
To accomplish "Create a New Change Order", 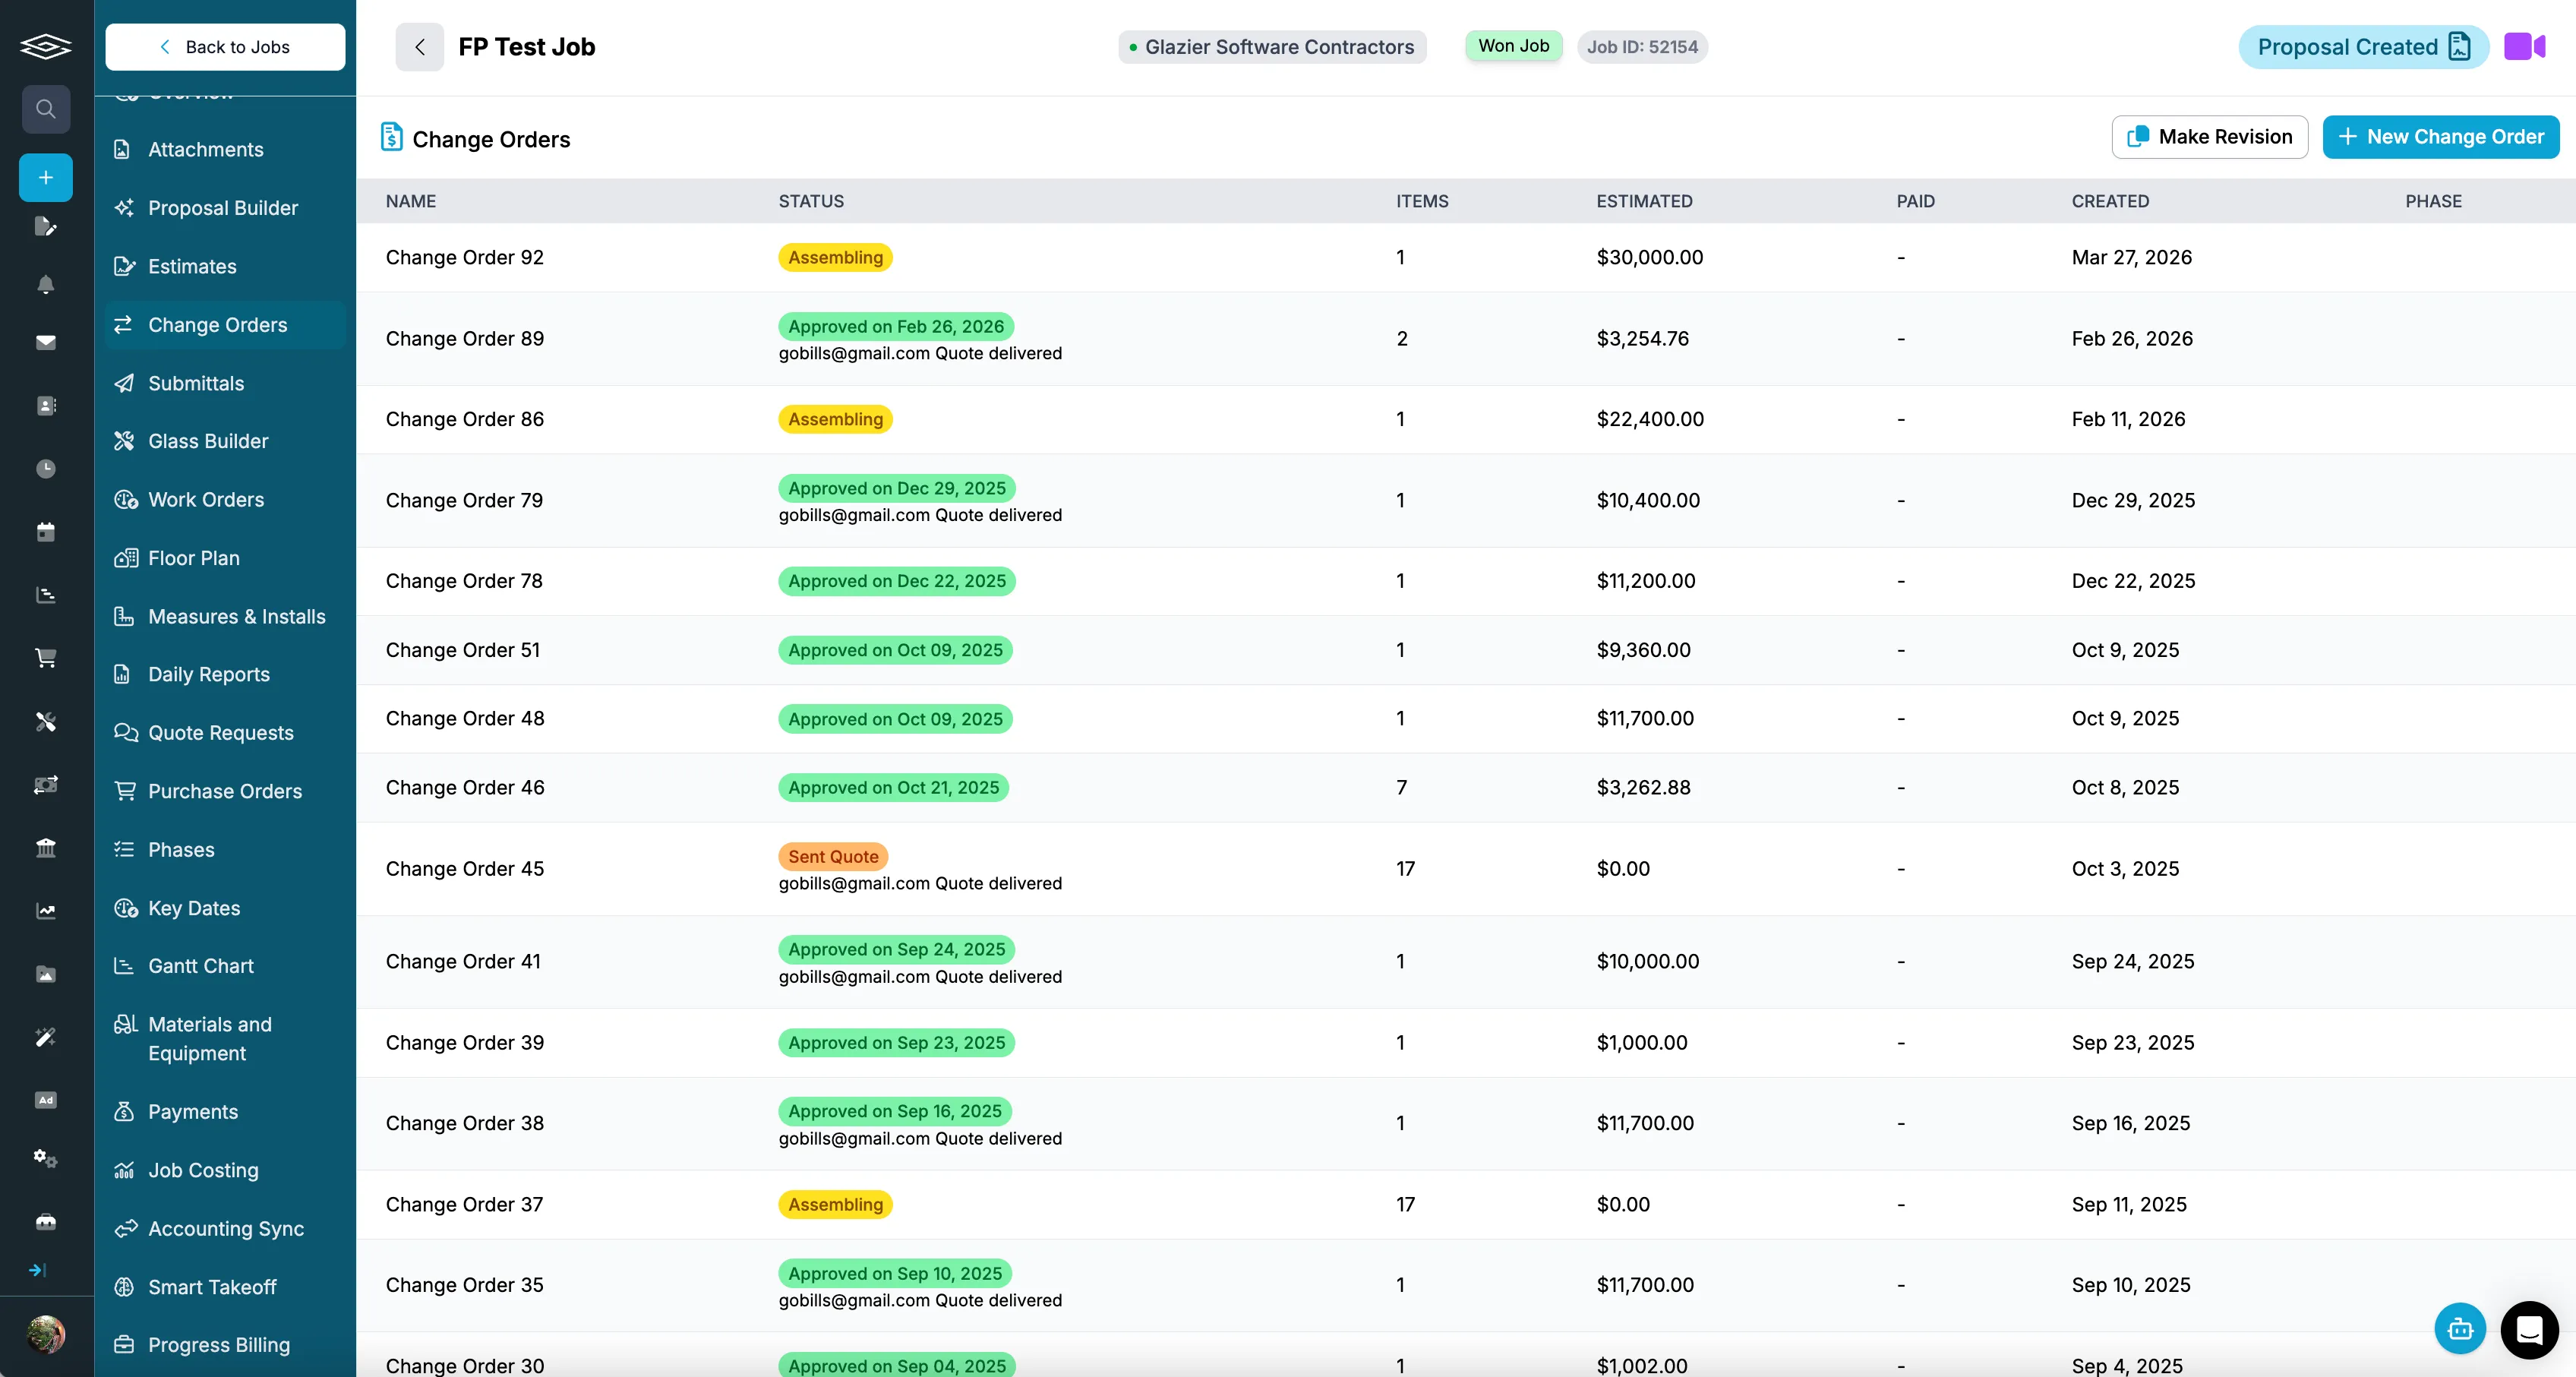I will point(2440,137).
